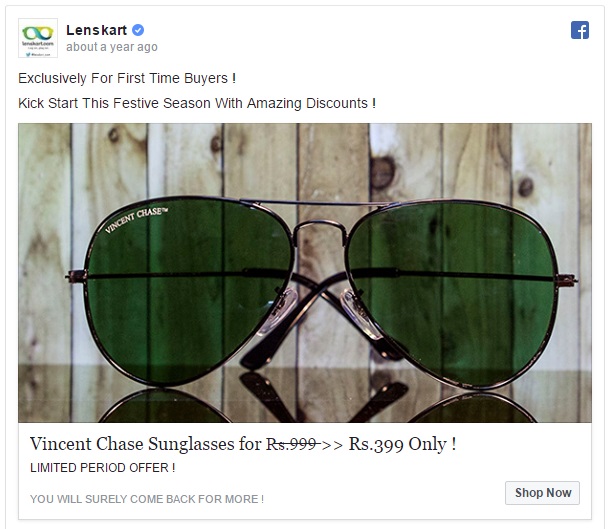Viewport: 610px width, 529px height.
Task: Click the 'Exclusively For First Time Buyers' text
Action: pos(127,78)
